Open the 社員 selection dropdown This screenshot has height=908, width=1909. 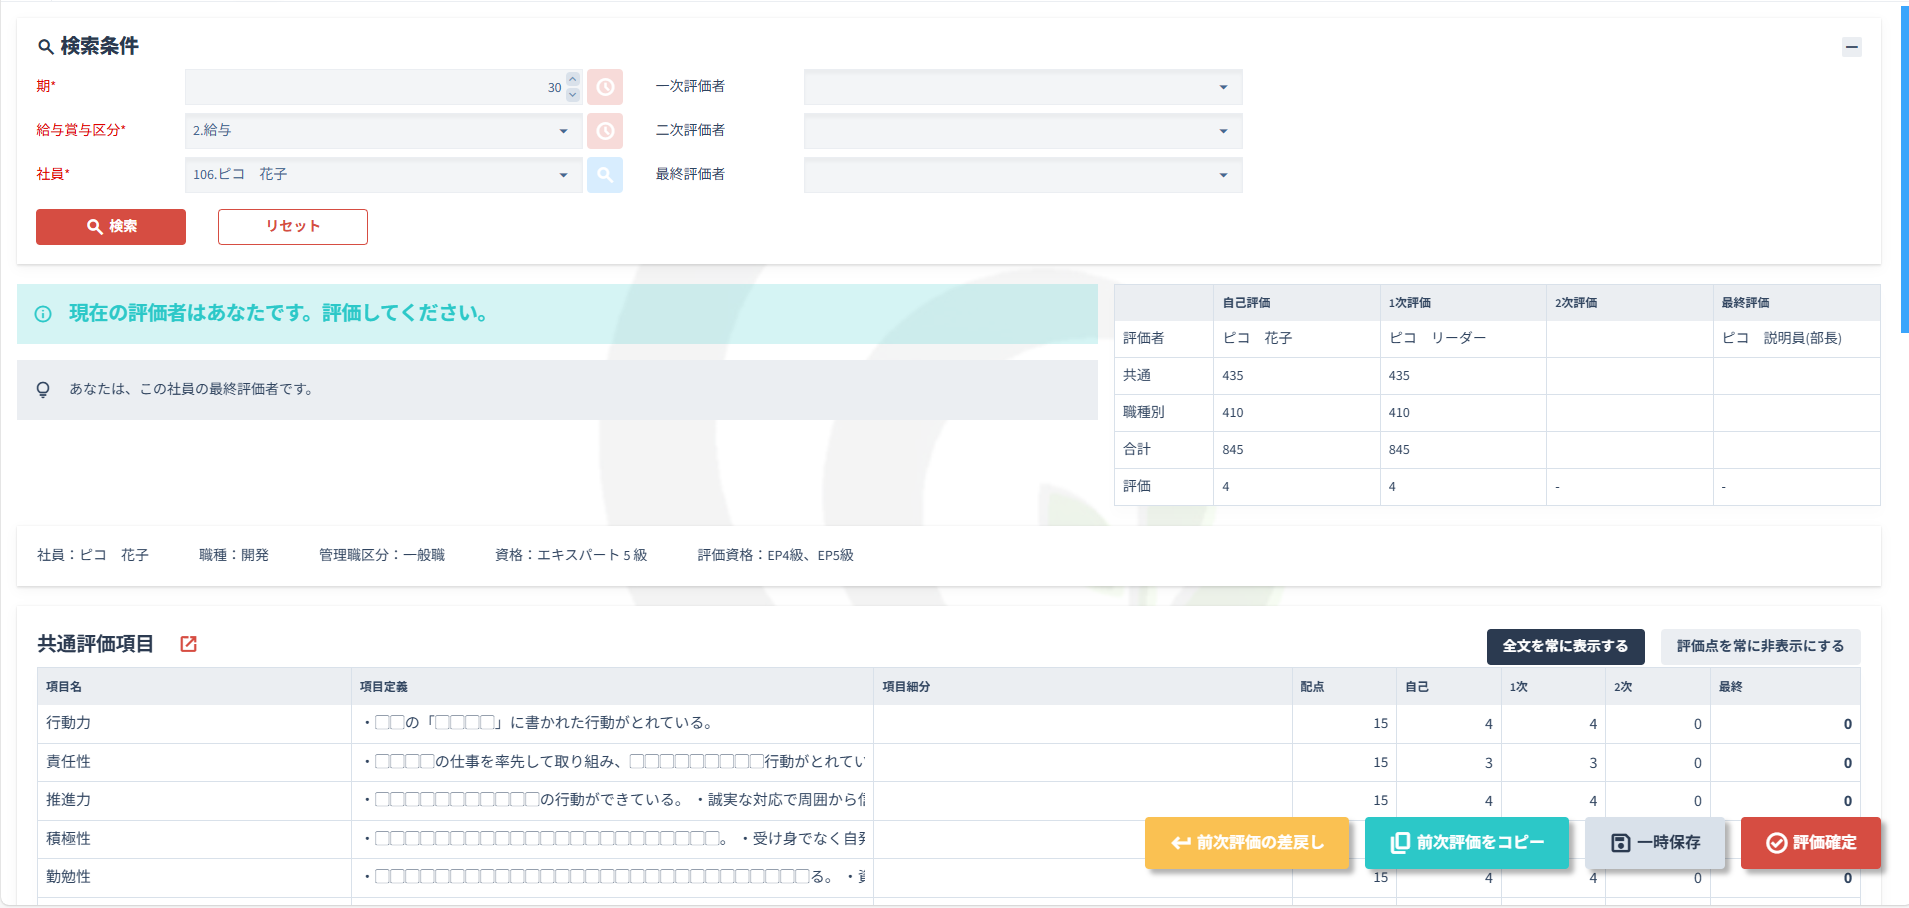(563, 175)
